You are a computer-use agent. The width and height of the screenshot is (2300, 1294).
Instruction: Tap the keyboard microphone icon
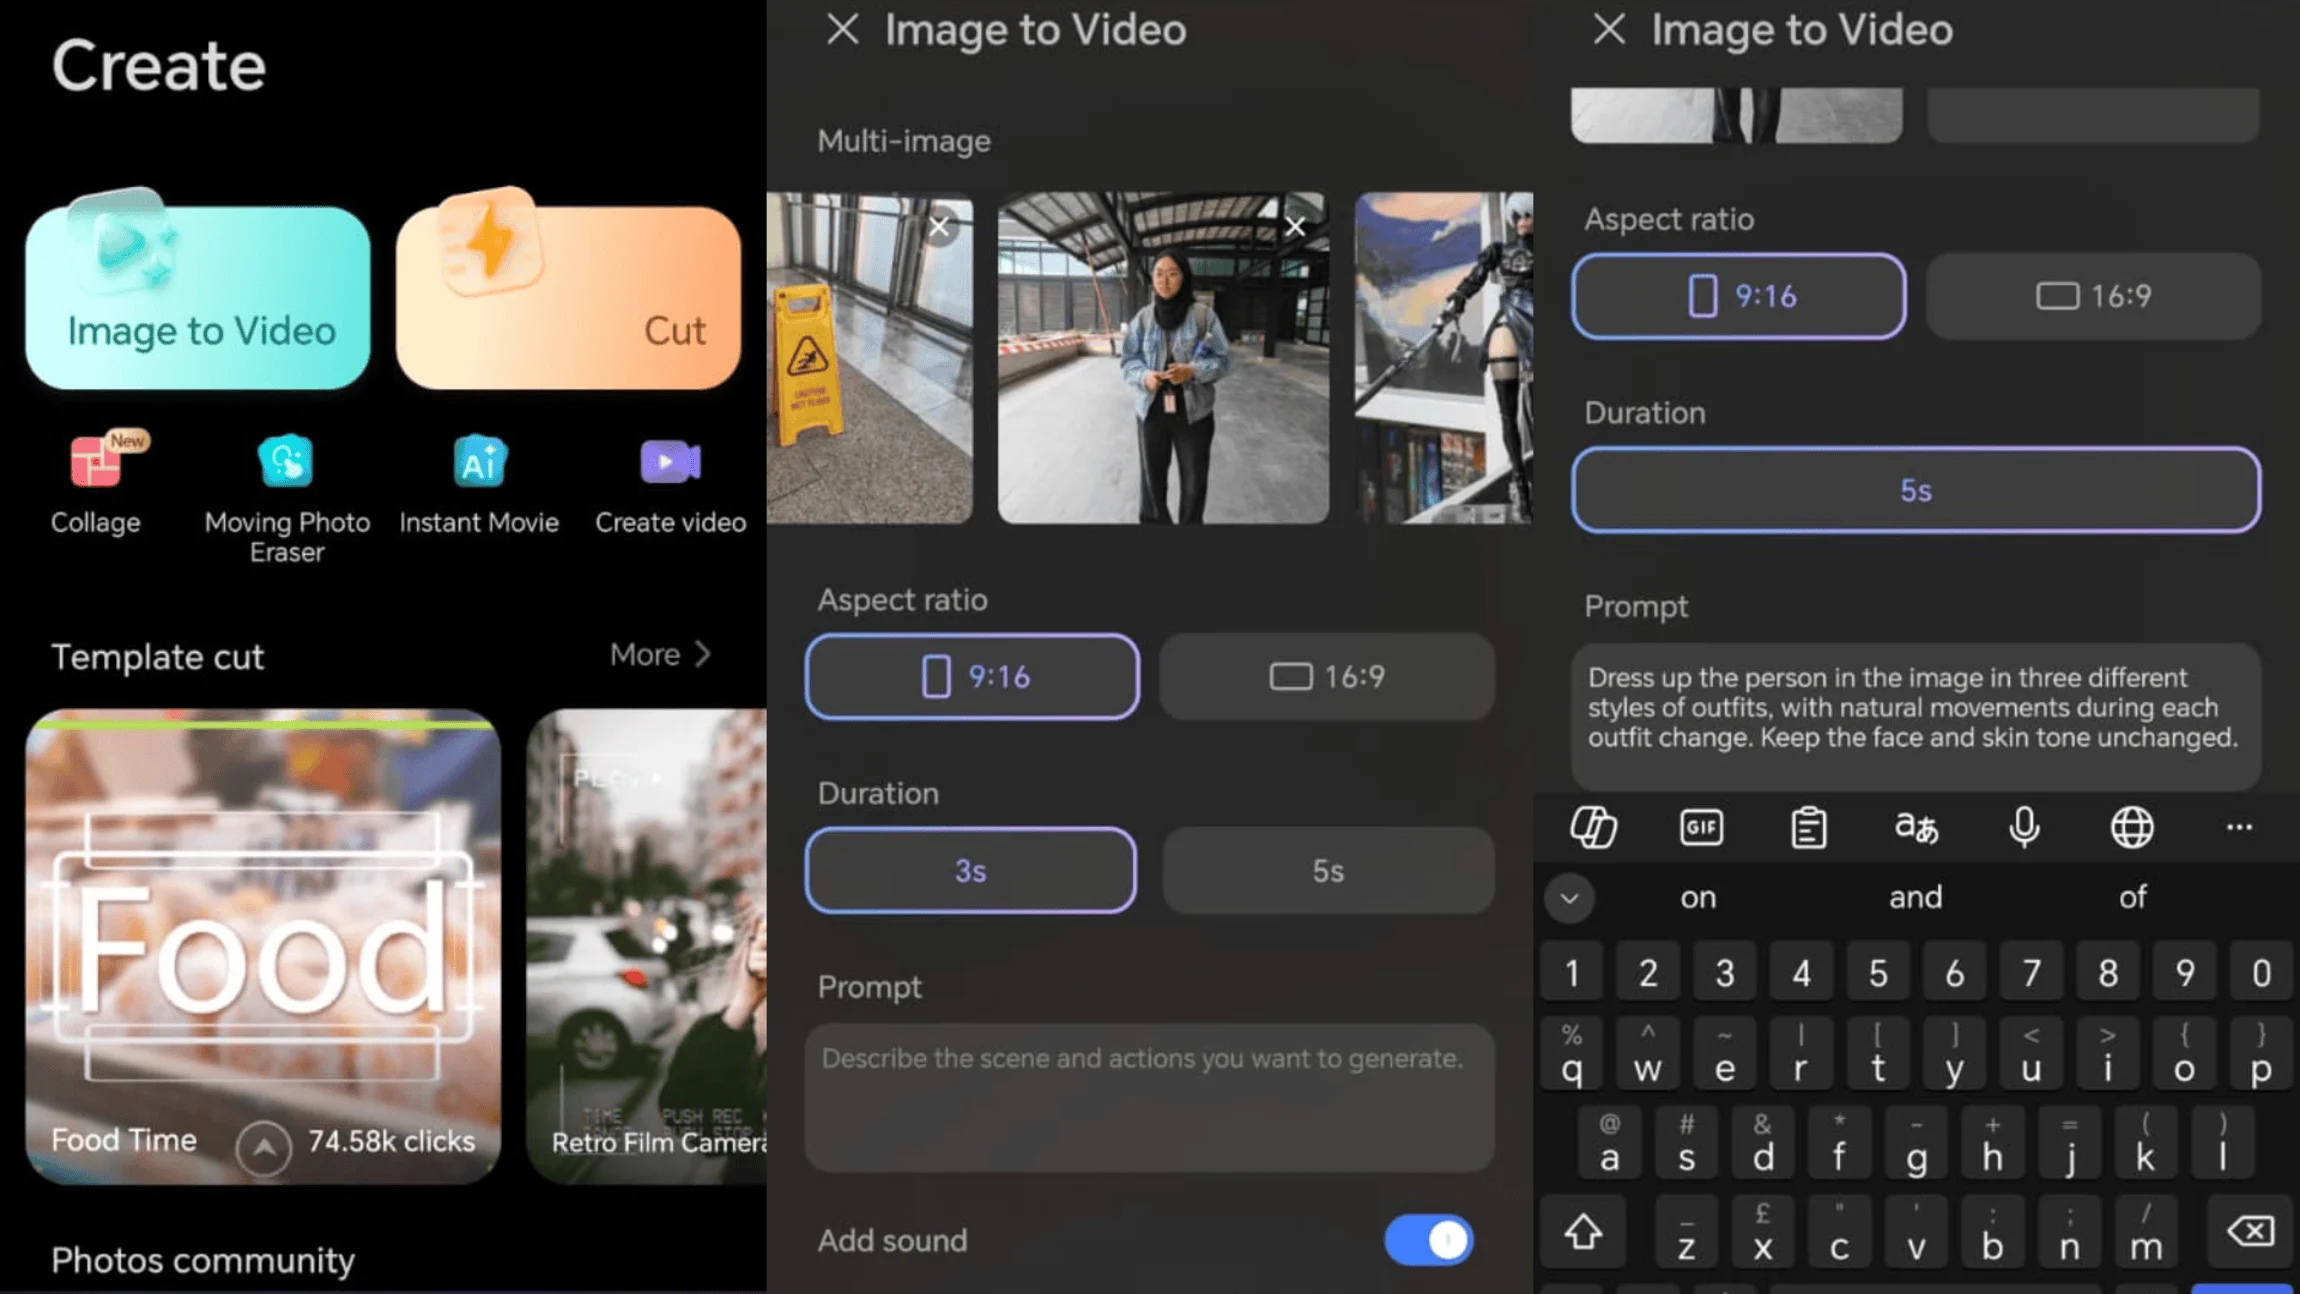[2024, 827]
